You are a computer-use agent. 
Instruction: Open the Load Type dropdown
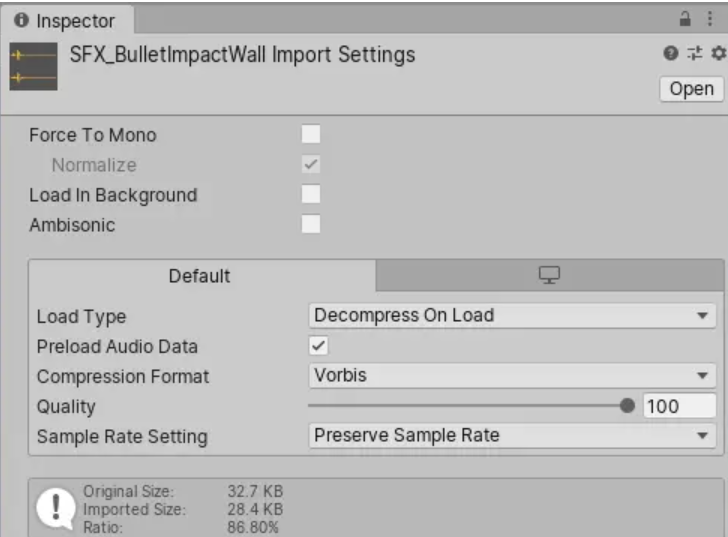pyautogui.click(x=511, y=316)
